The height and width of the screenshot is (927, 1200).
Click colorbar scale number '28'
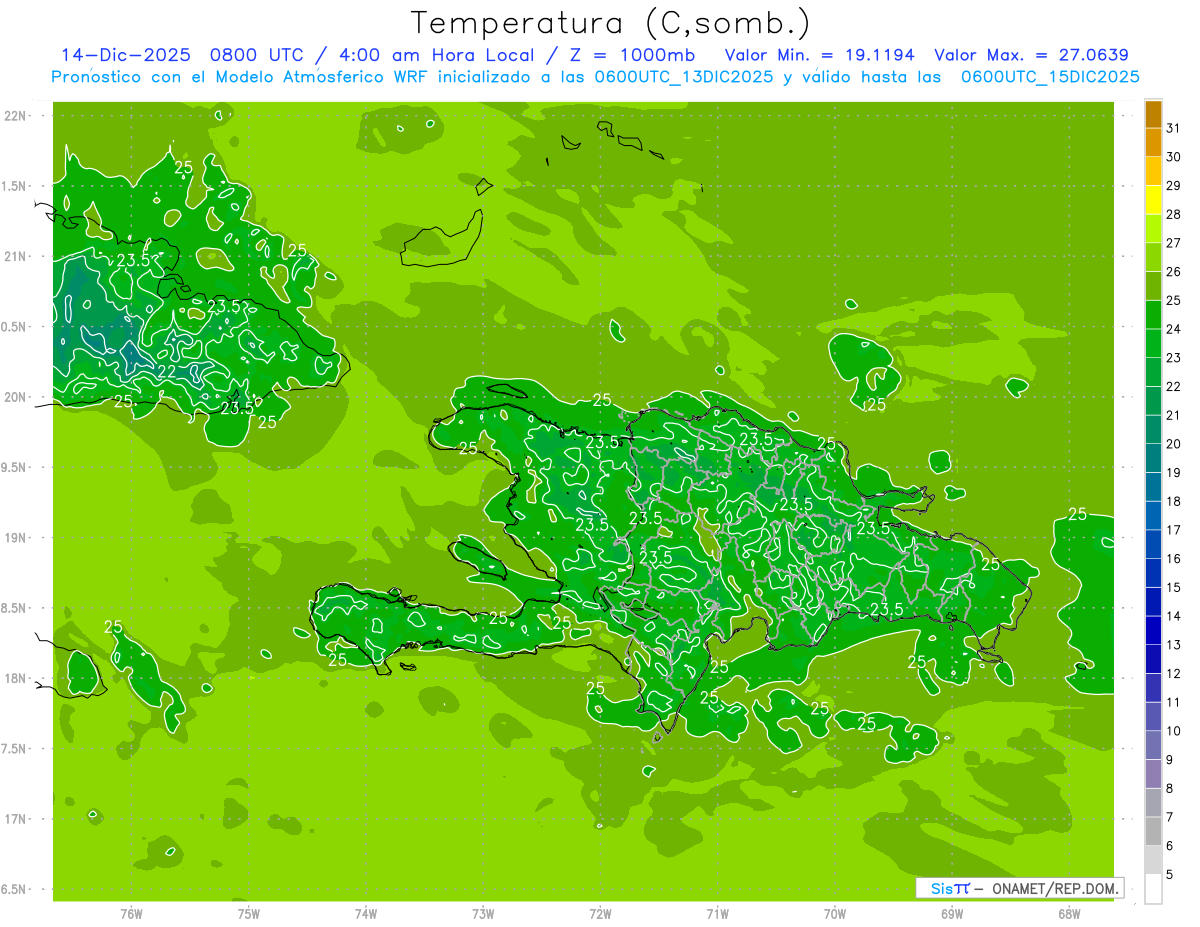tap(1173, 214)
